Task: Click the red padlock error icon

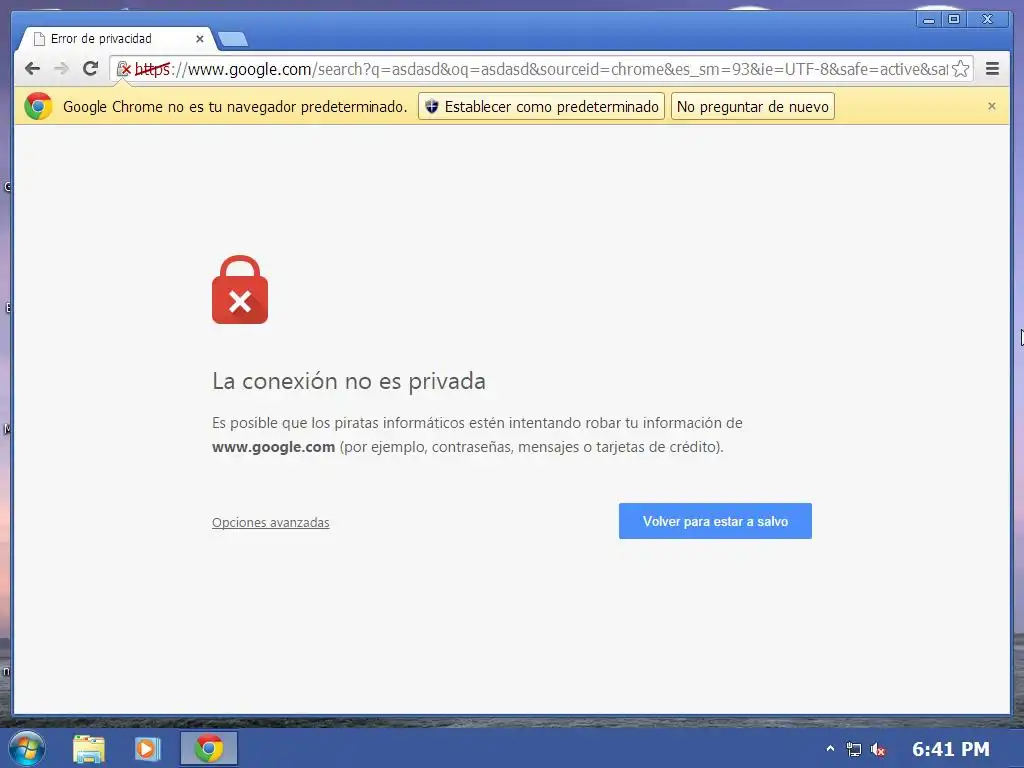Action: pyautogui.click(x=240, y=290)
